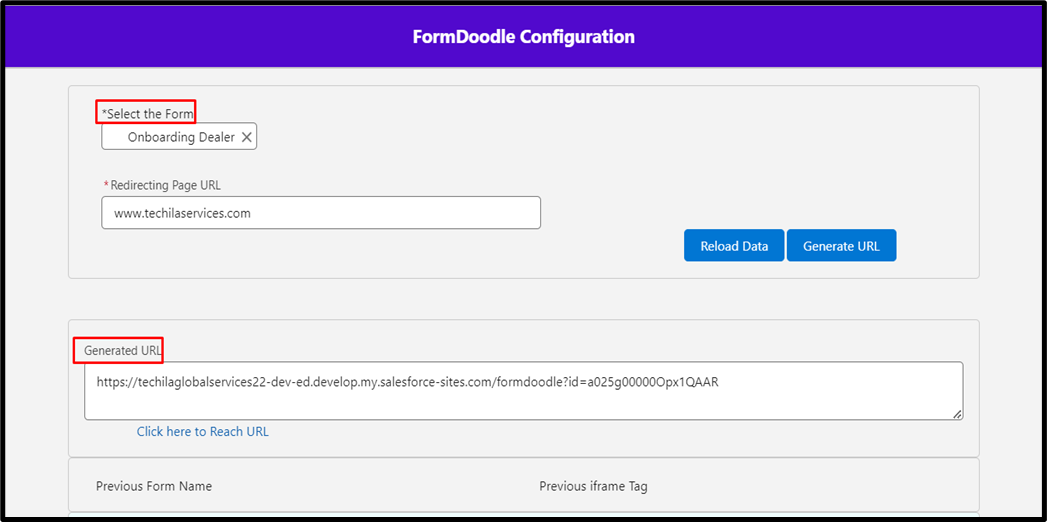Focus the Redirecting Page URL input
This screenshot has width=1047, height=522.
tap(320, 213)
